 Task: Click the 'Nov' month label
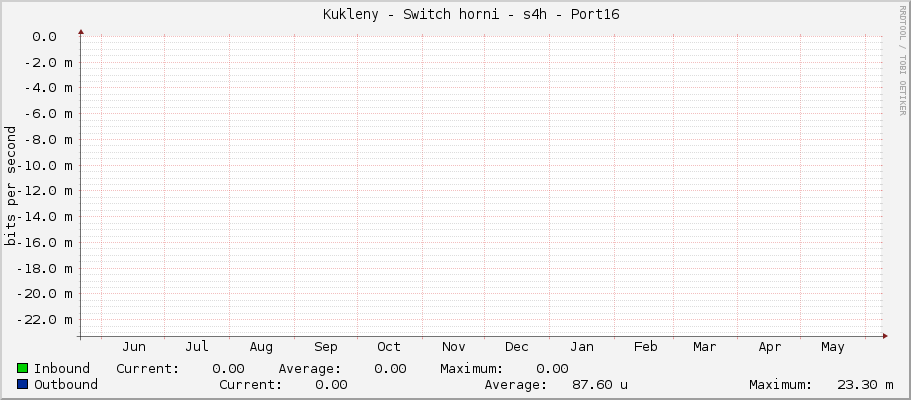(x=453, y=347)
